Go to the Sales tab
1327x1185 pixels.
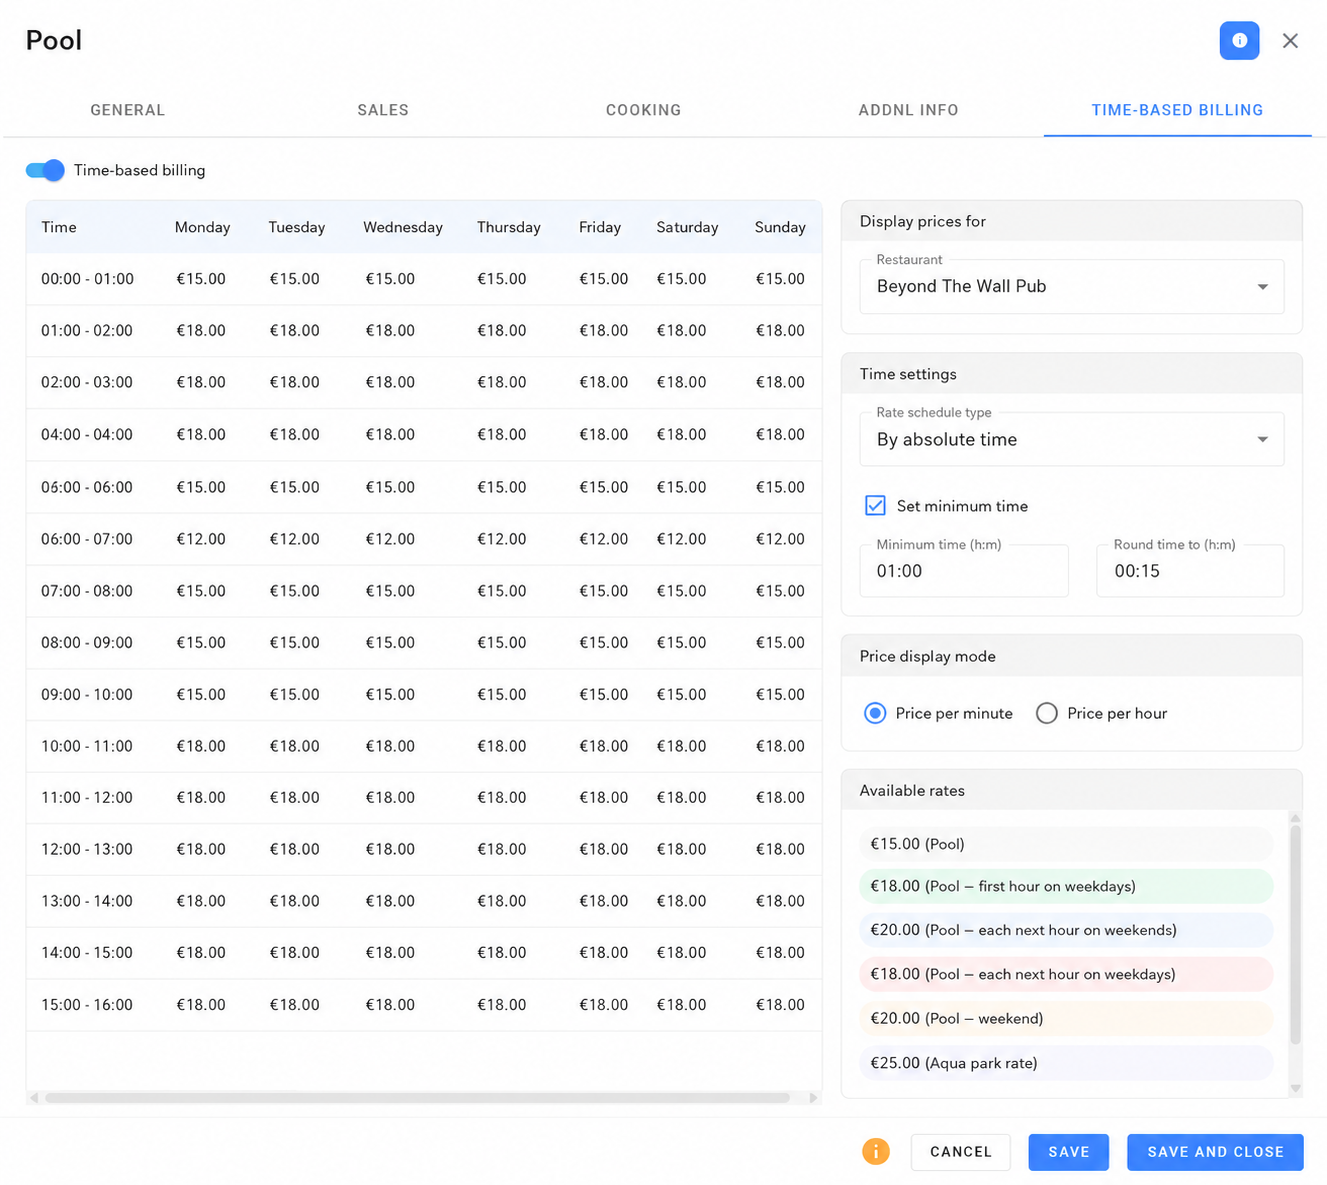[x=383, y=110]
